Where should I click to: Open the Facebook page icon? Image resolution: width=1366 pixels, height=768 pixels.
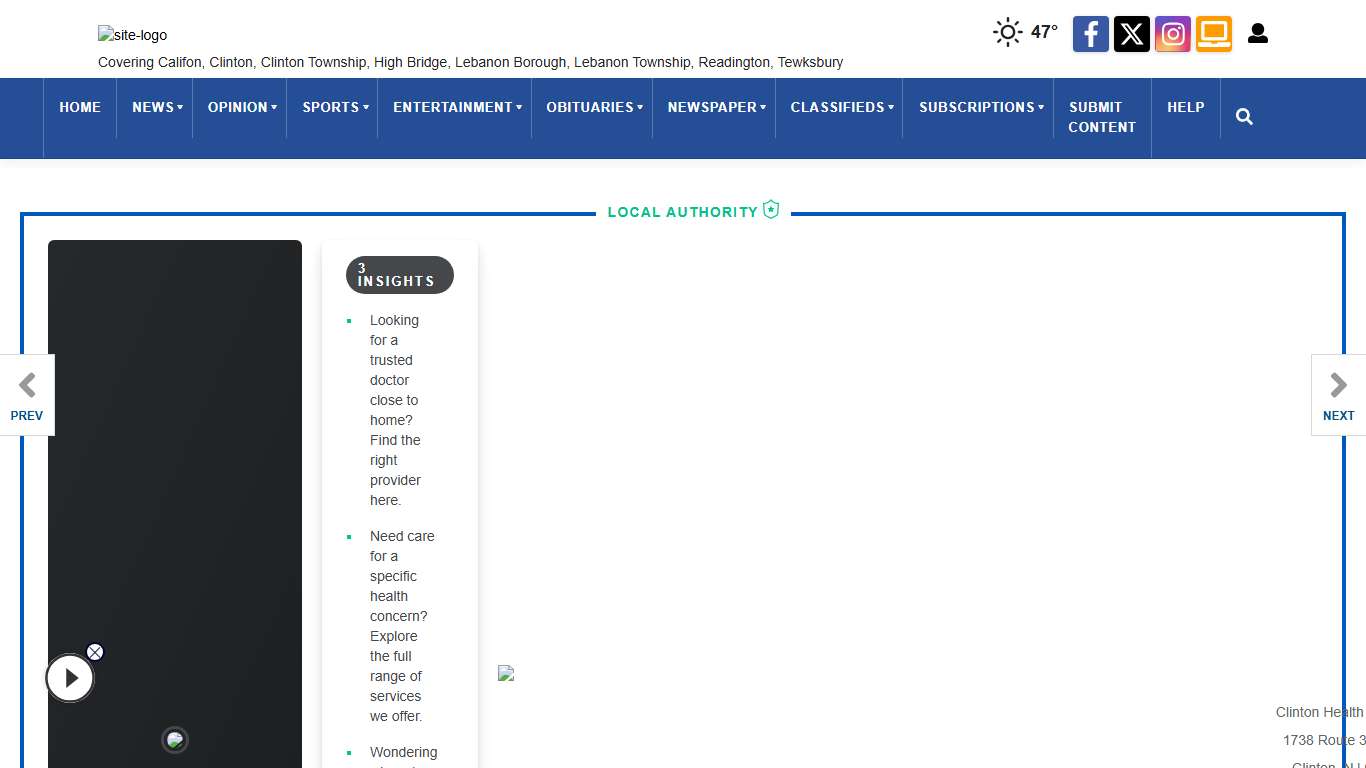[x=1091, y=34]
